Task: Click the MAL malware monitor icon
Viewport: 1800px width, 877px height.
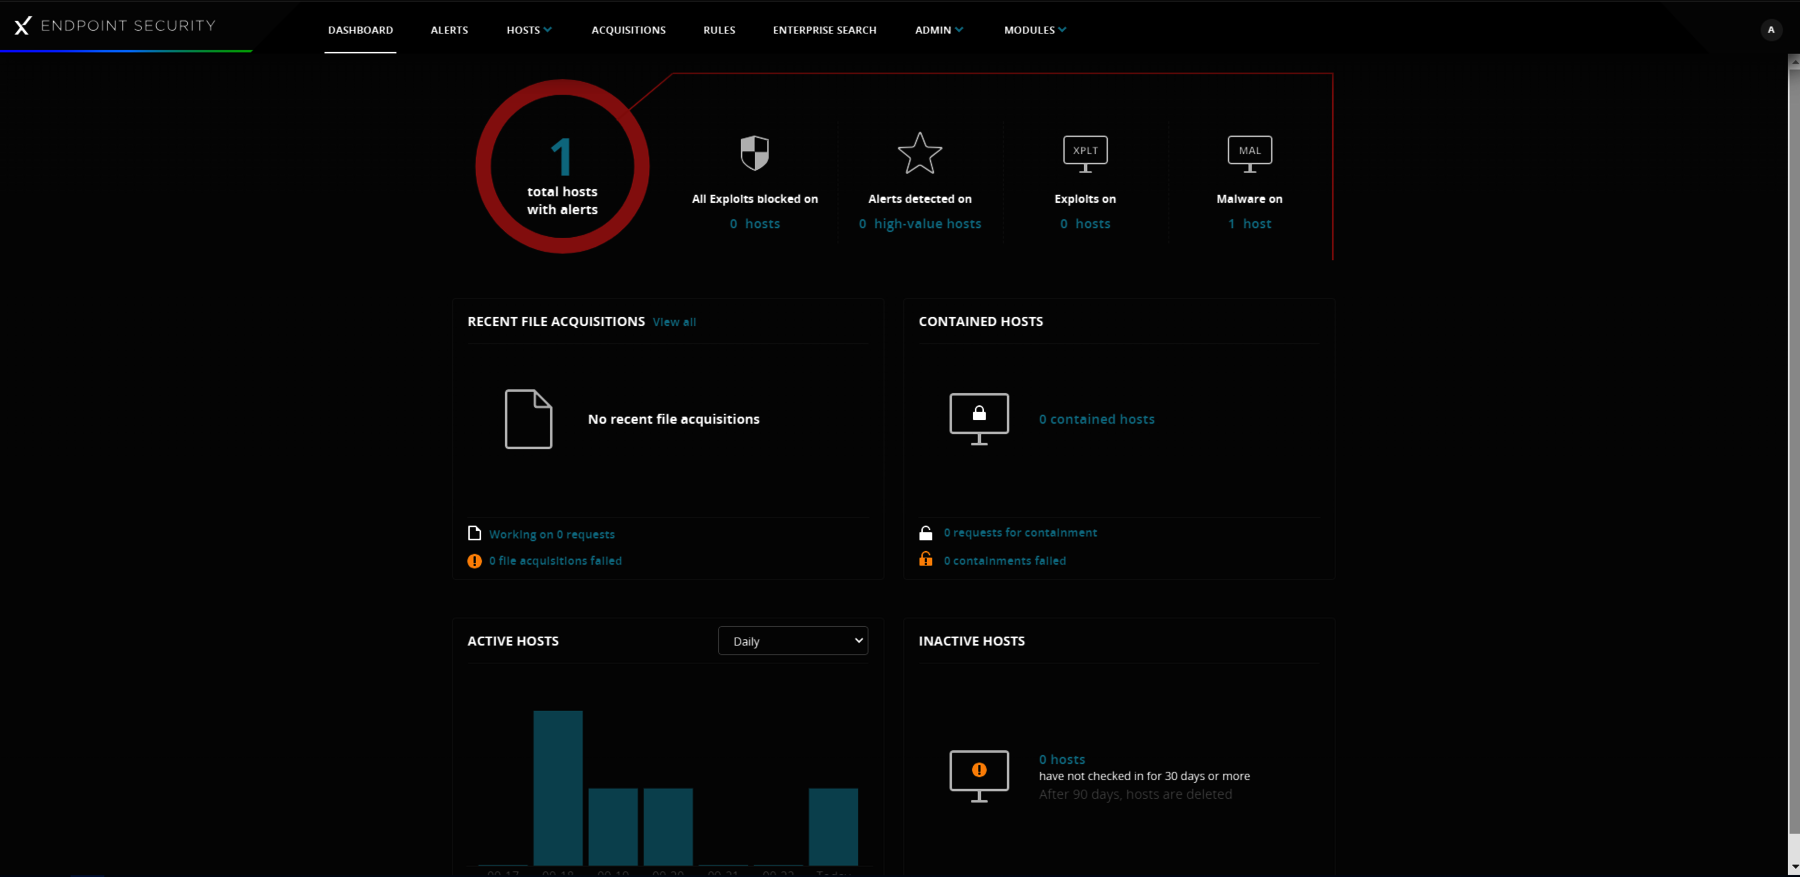Action: pos(1249,153)
